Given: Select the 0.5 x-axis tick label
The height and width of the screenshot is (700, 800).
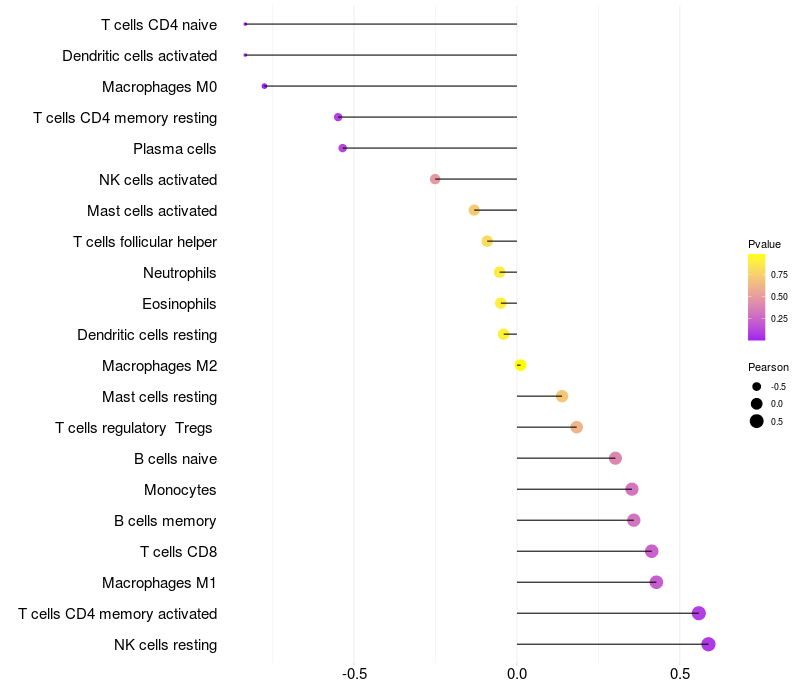Looking at the screenshot, I should click(680, 674).
